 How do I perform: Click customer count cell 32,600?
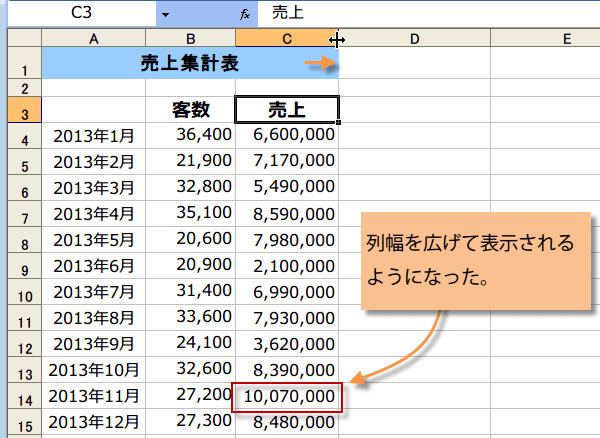[x=191, y=370]
